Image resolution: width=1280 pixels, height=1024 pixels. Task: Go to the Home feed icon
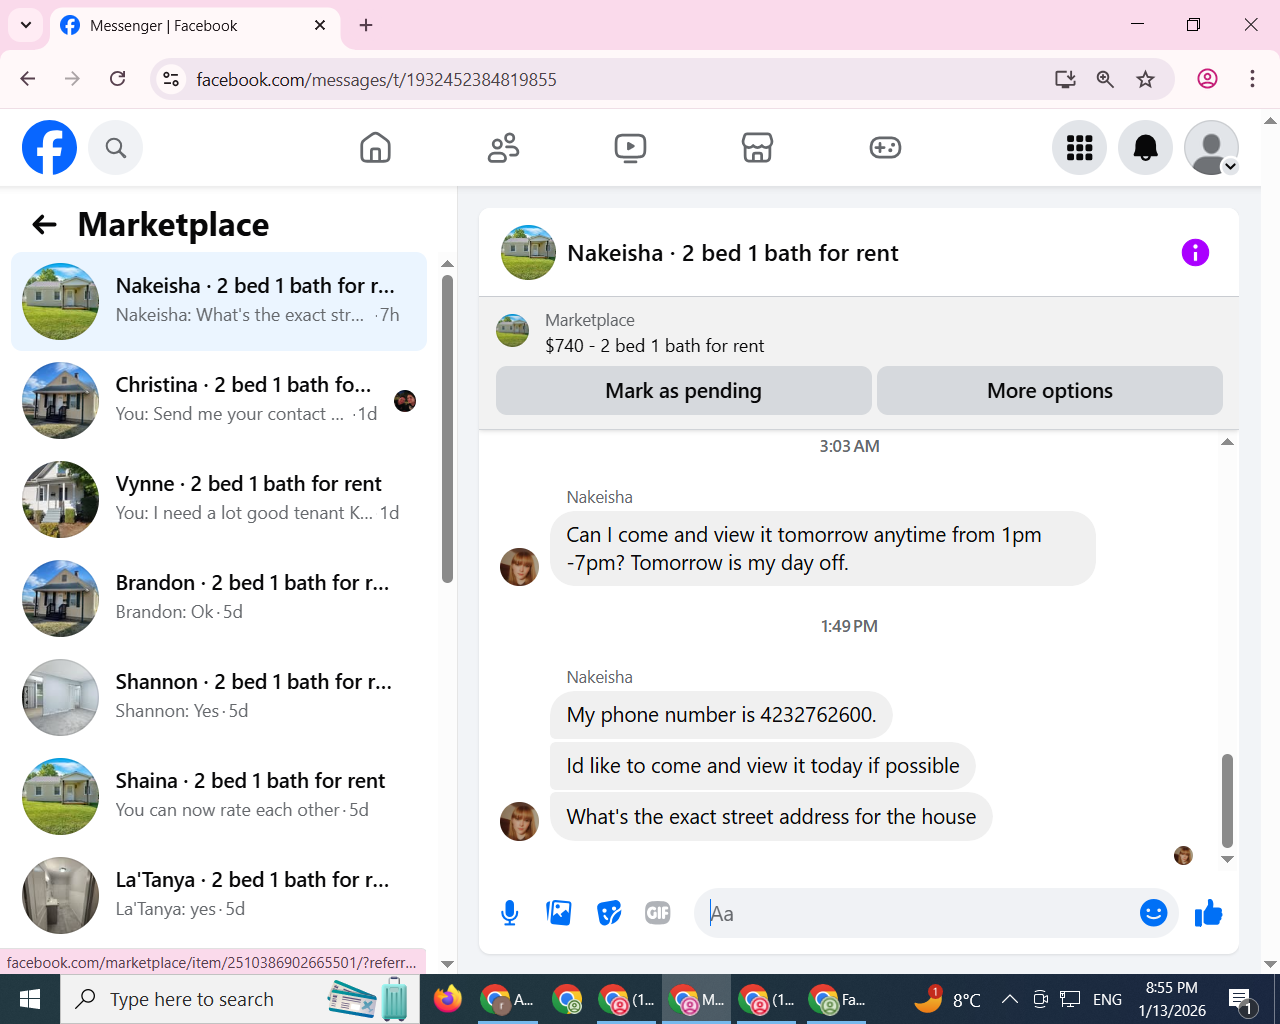(x=375, y=148)
